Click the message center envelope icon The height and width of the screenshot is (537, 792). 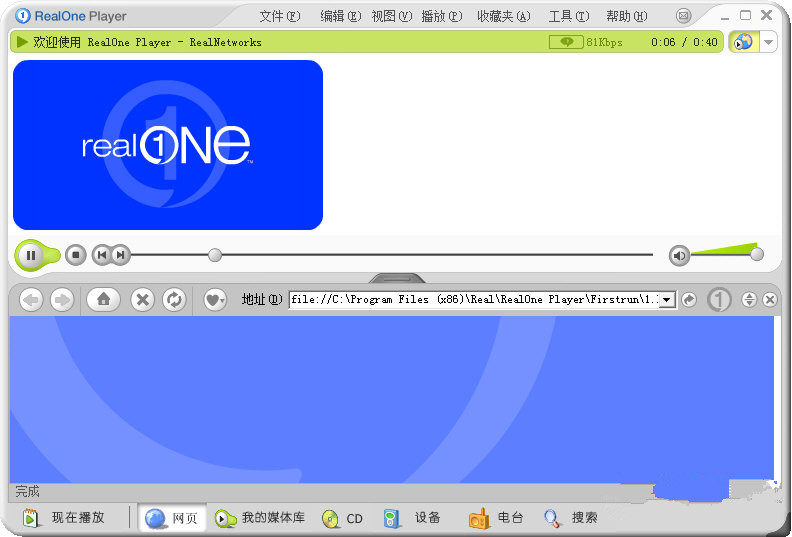683,16
